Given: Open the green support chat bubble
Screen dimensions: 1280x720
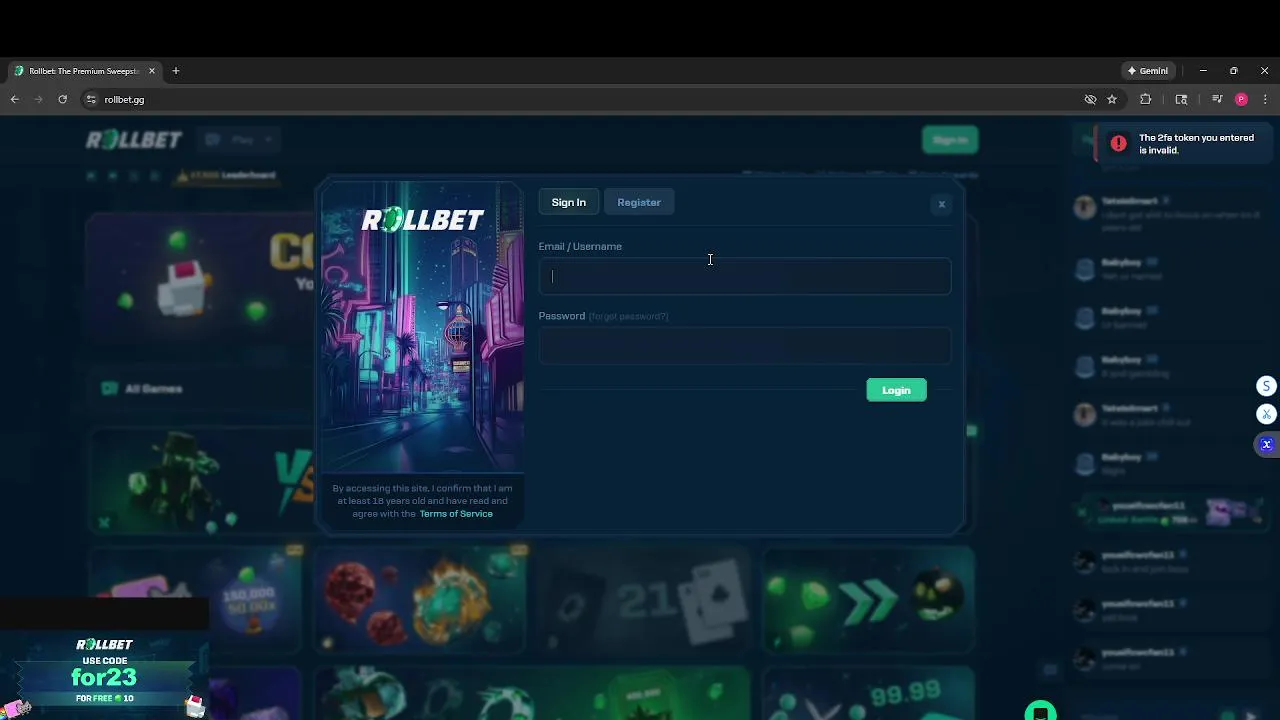Looking at the screenshot, I should point(1041,711).
